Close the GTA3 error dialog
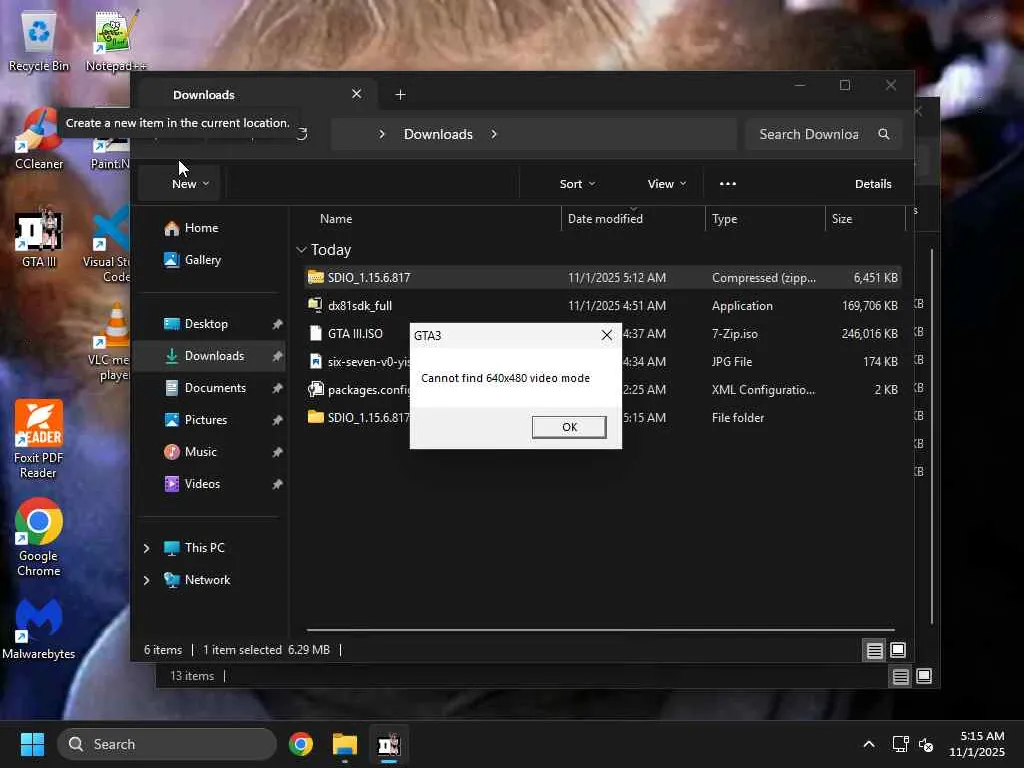 click(607, 335)
